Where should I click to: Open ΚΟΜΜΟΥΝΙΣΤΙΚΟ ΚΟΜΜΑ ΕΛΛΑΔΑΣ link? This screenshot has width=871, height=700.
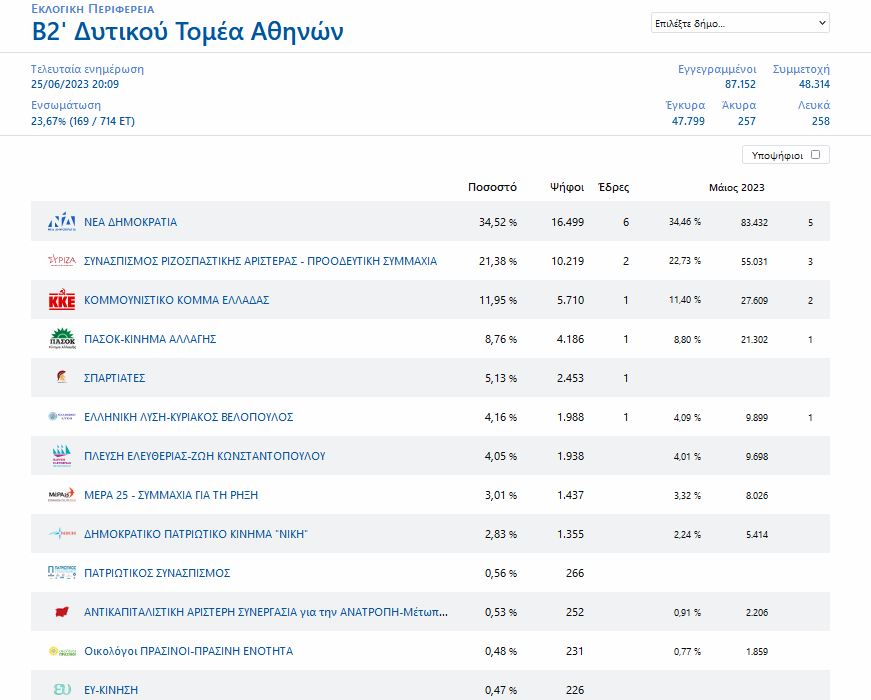[x=176, y=300]
